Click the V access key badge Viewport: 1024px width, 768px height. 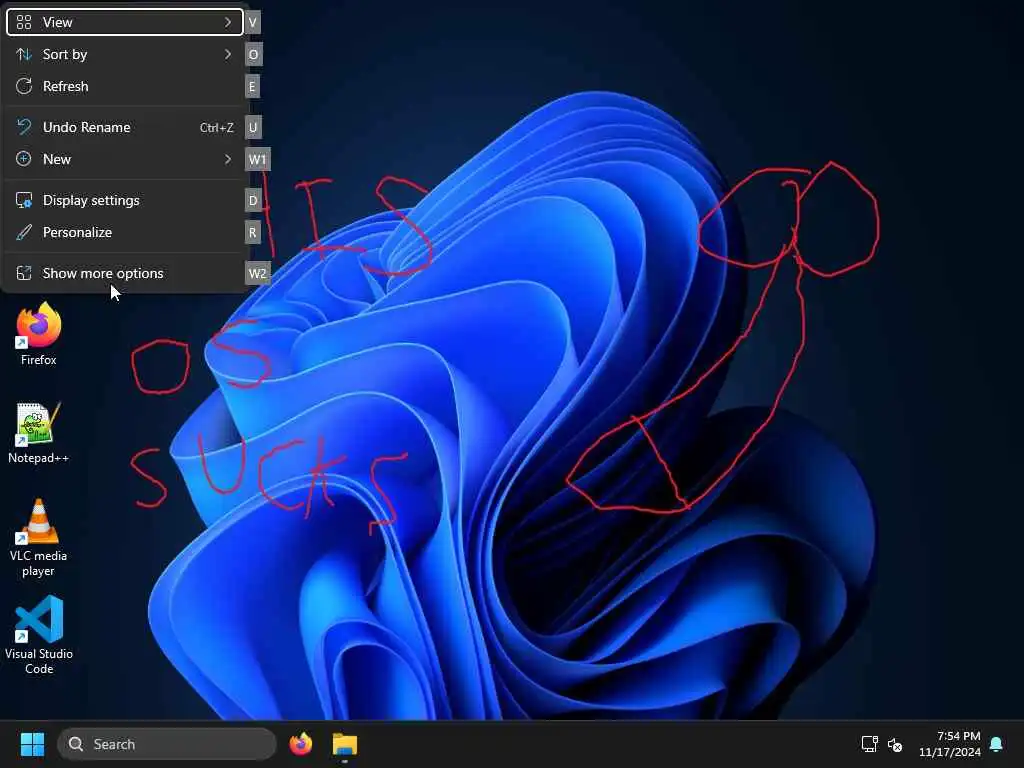(253, 22)
